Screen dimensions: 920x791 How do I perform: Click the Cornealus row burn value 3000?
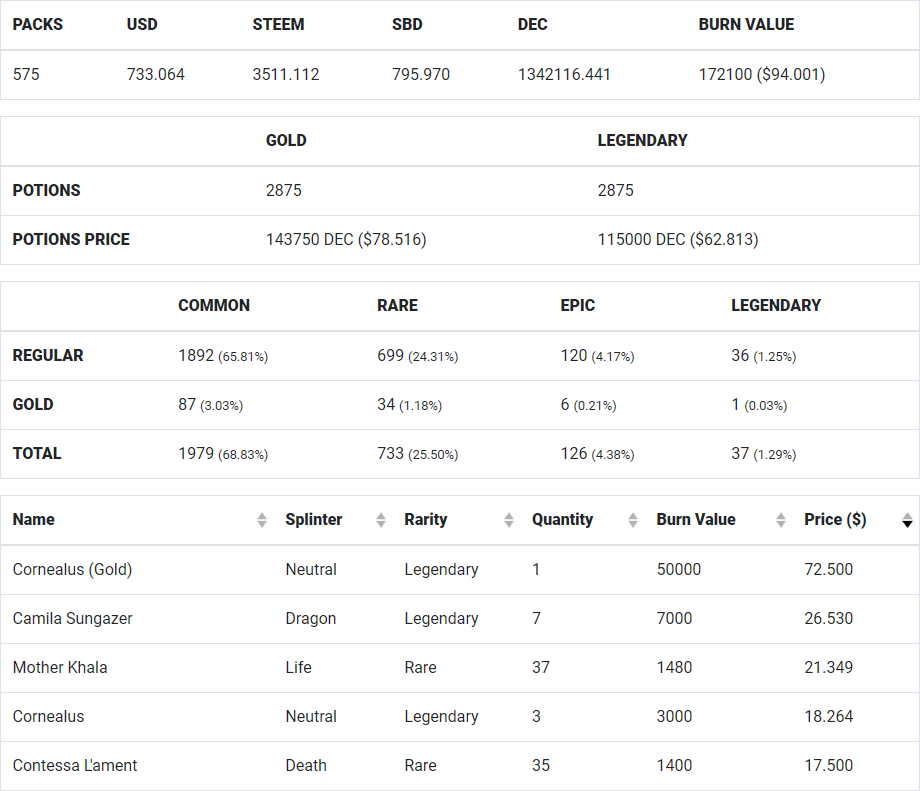pos(674,716)
